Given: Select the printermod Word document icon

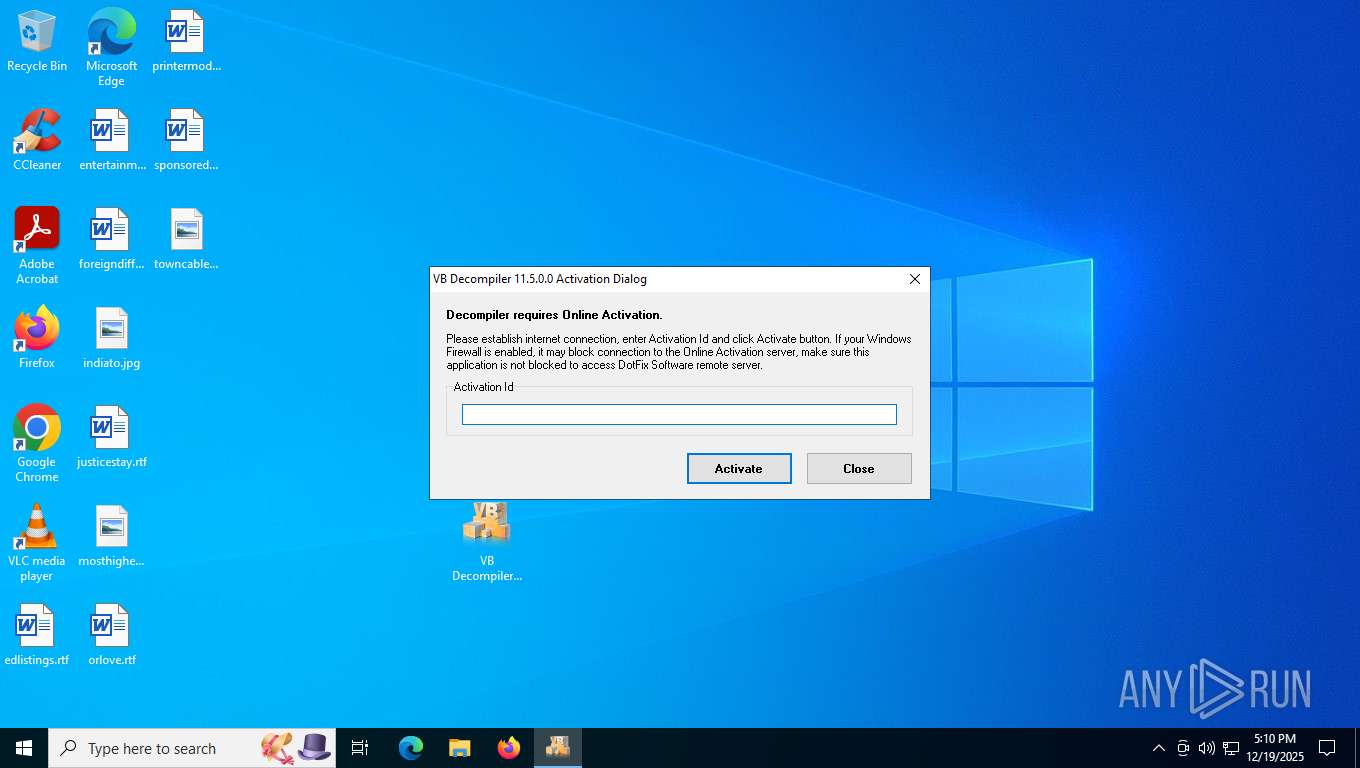Looking at the screenshot, I should [186, 42].
